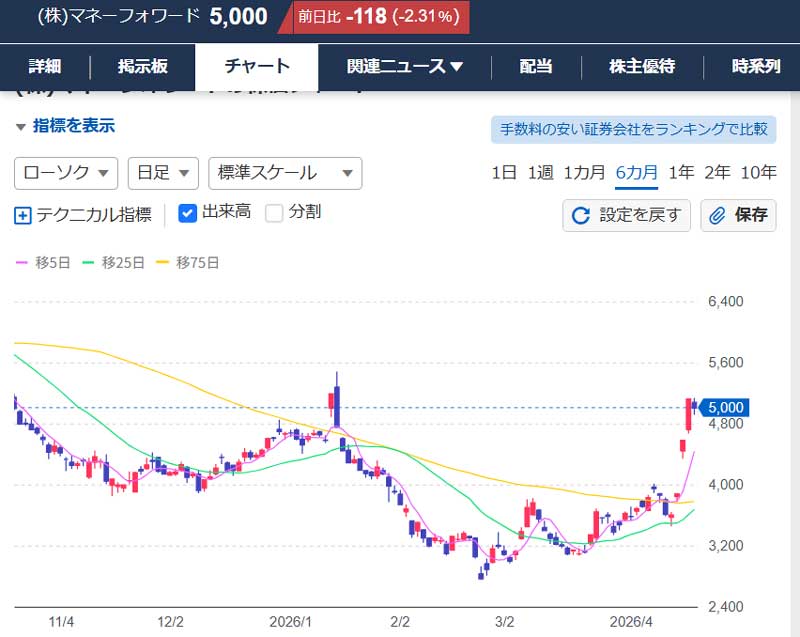This screenshot has height=637, width=800.
Task: Click the 設定を戻す reset button
Action: pos(626,216)
